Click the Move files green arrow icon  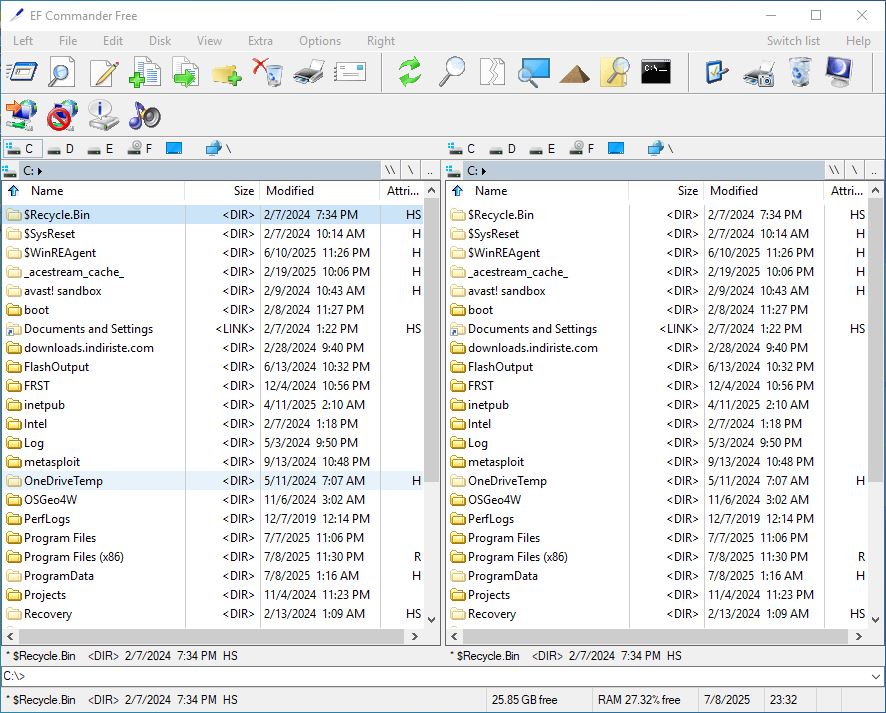pyautogui.click(x=185, y=72)
